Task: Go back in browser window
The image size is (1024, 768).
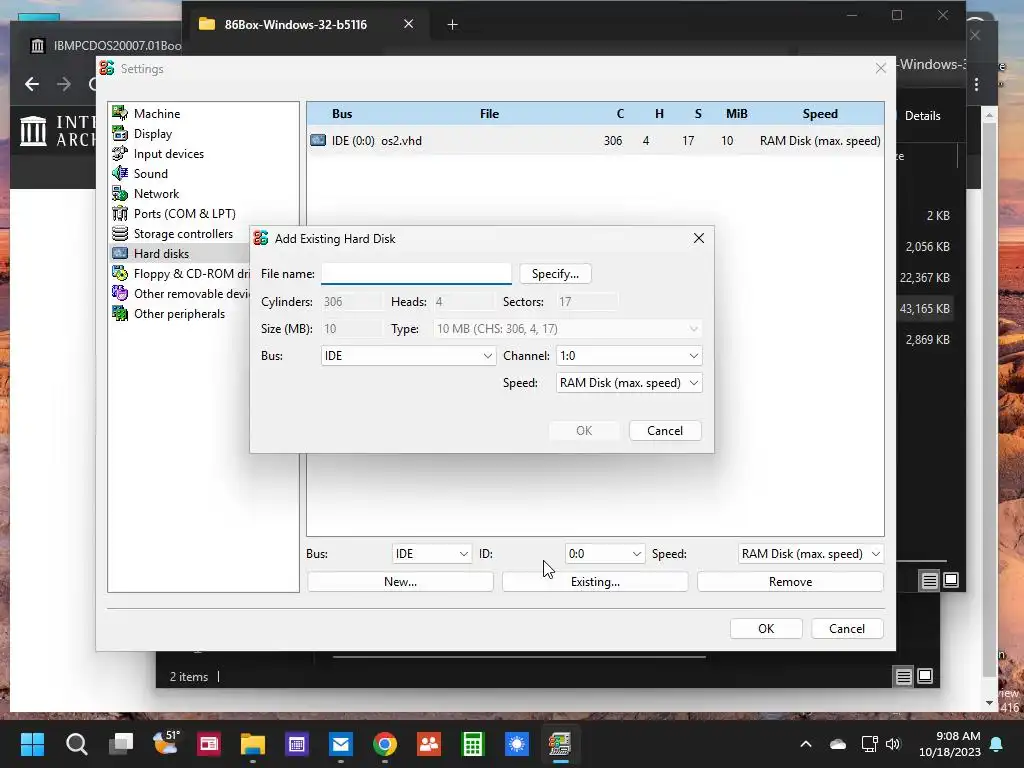Action: coord(31,84)
